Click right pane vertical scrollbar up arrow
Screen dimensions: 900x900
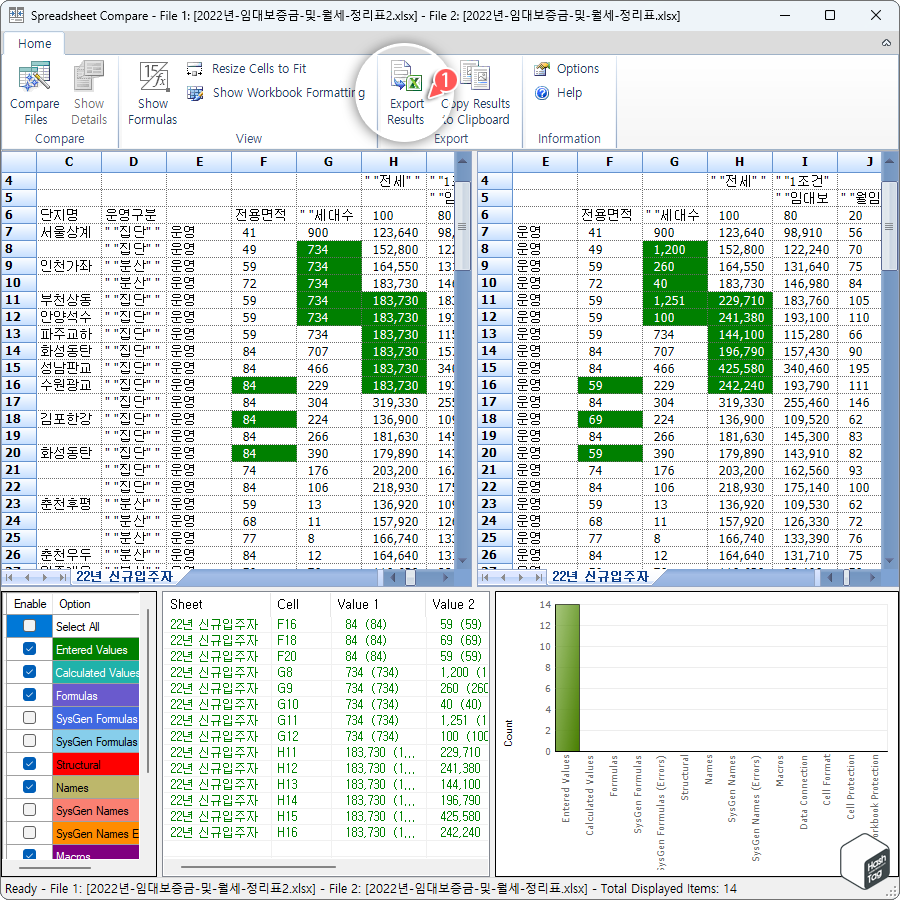coord(889,161)
